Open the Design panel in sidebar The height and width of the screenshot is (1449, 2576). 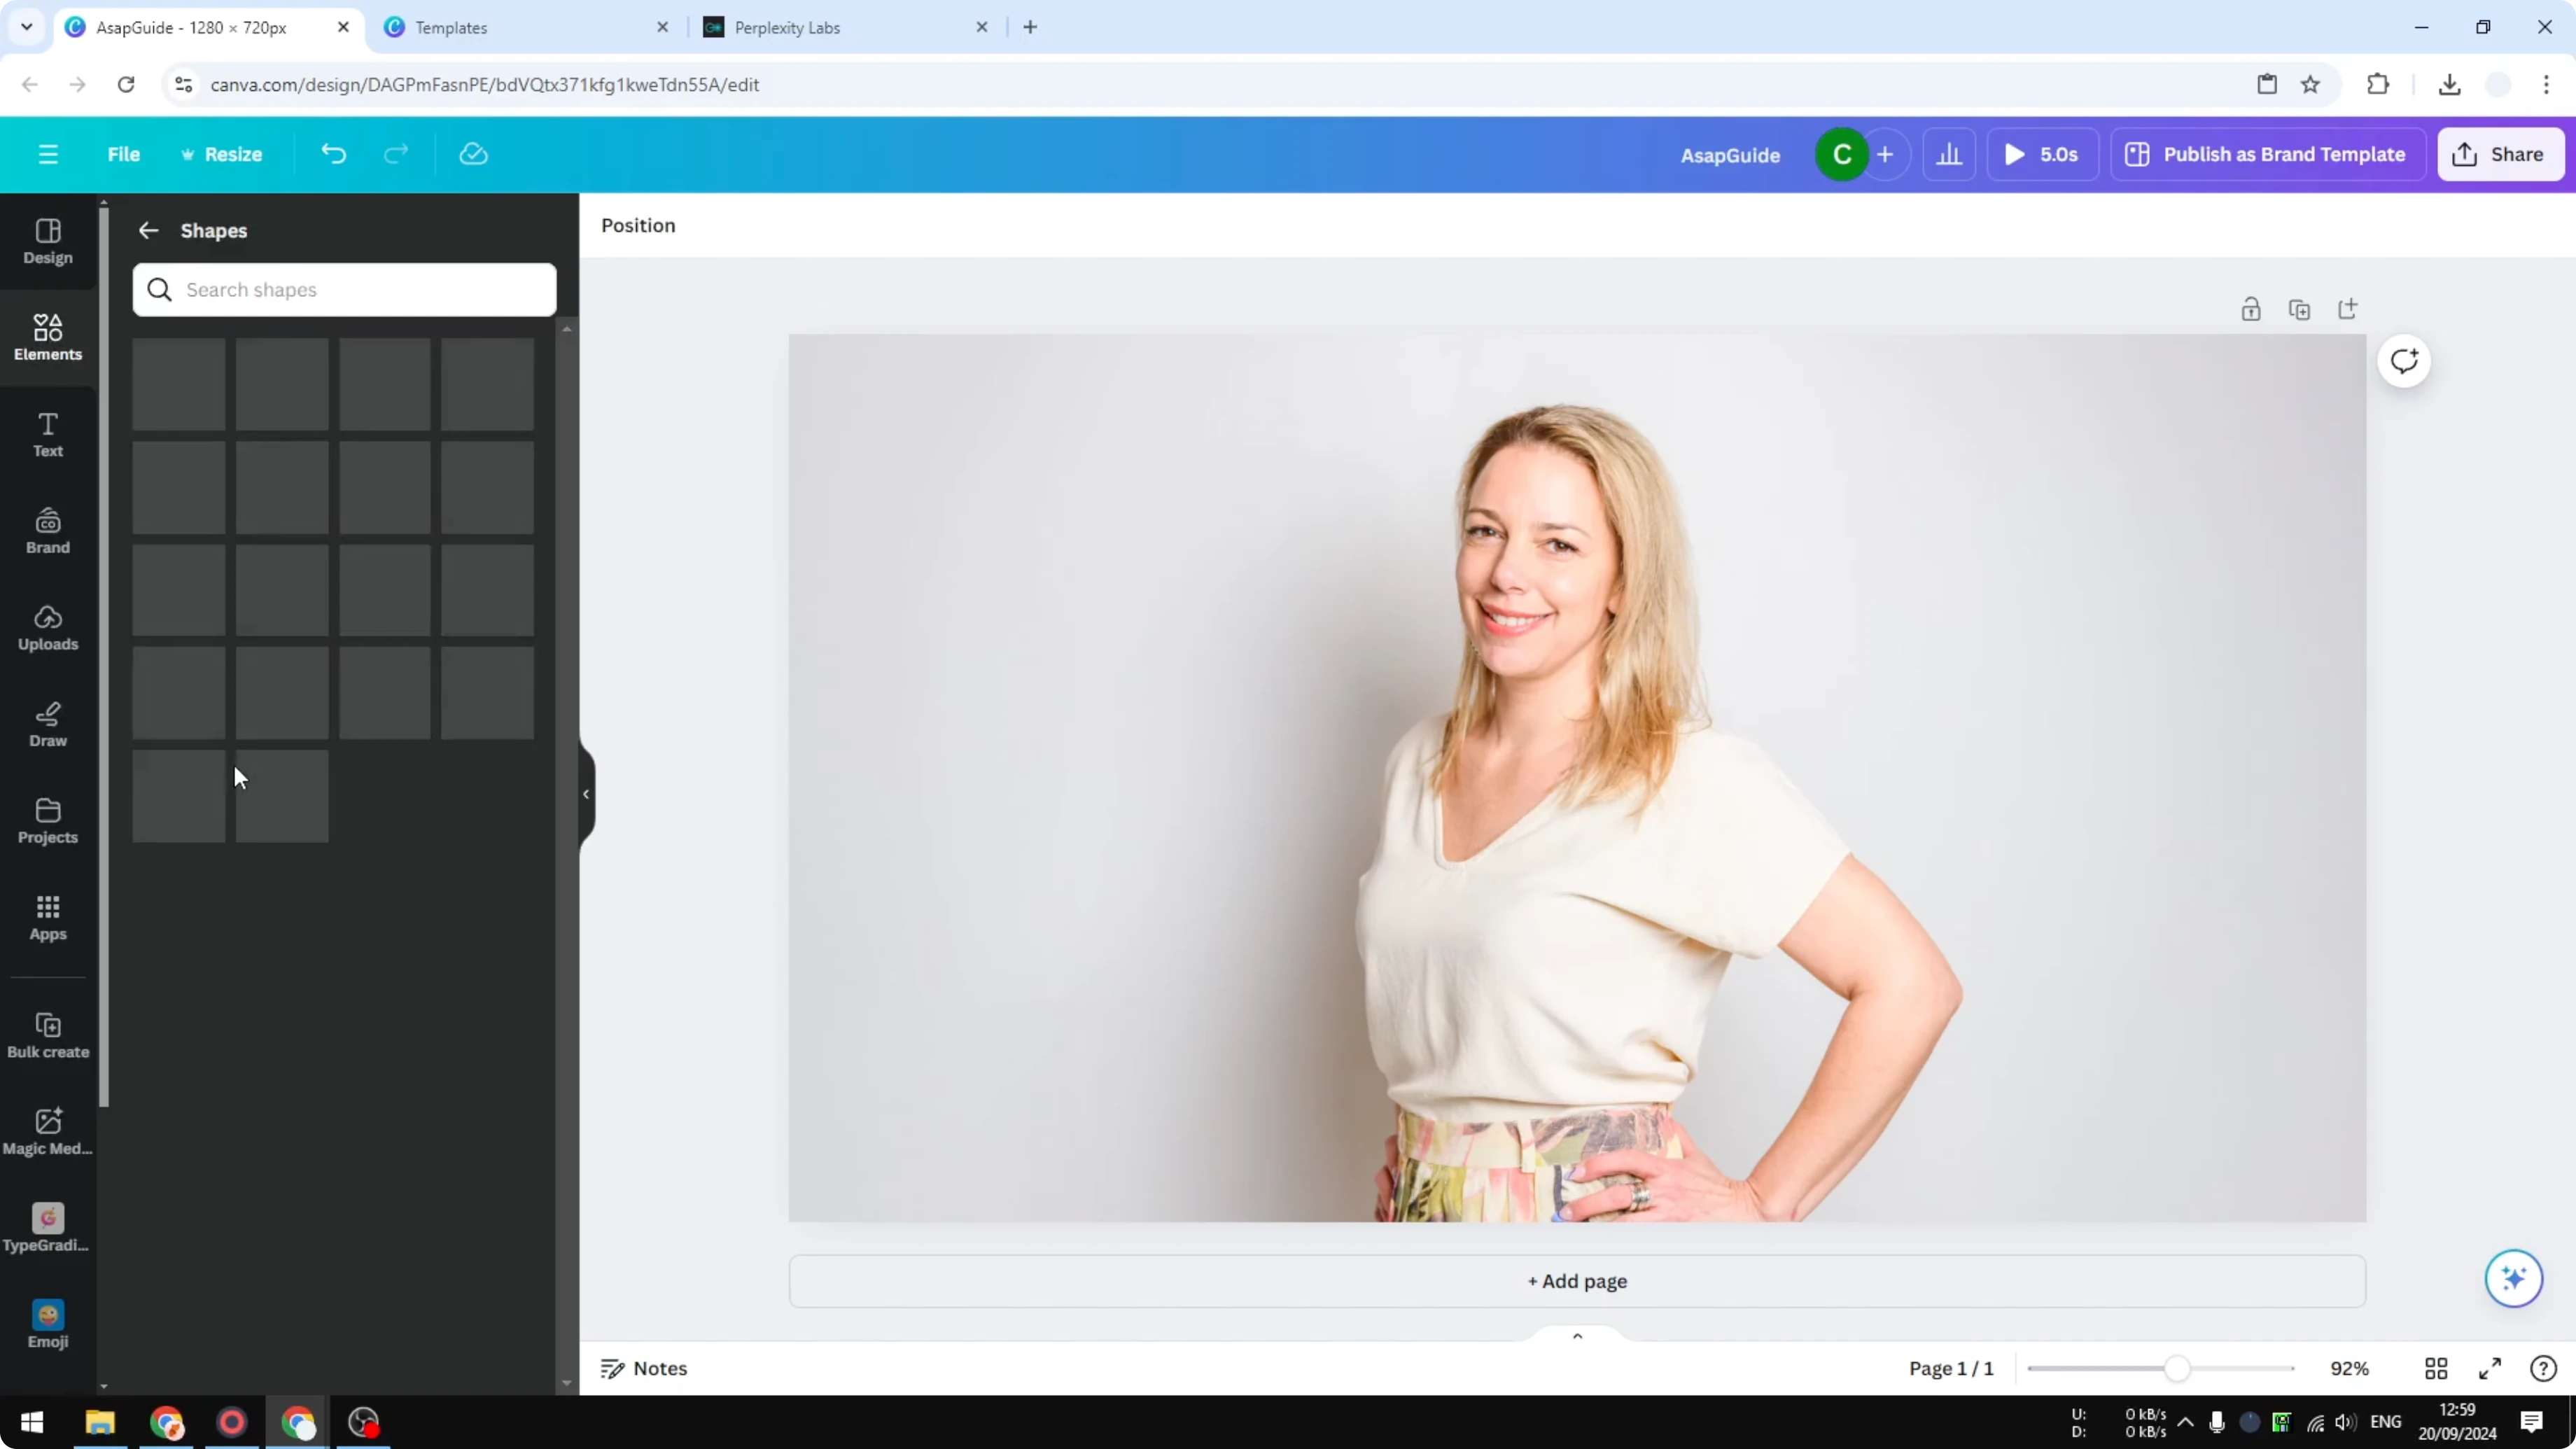point(48,242)
